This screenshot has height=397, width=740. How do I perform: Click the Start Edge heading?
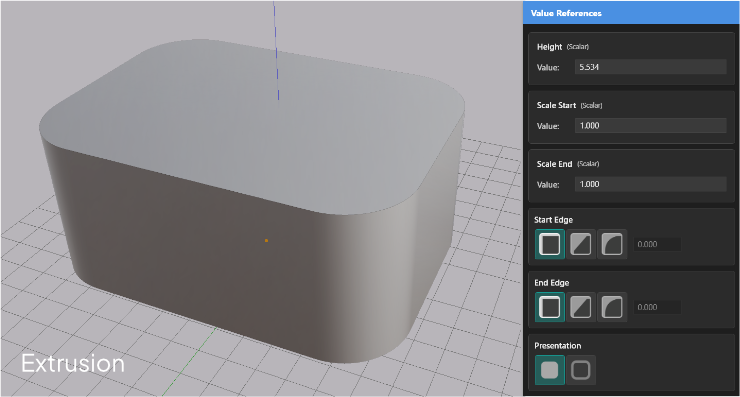click(x=553, y=220)
